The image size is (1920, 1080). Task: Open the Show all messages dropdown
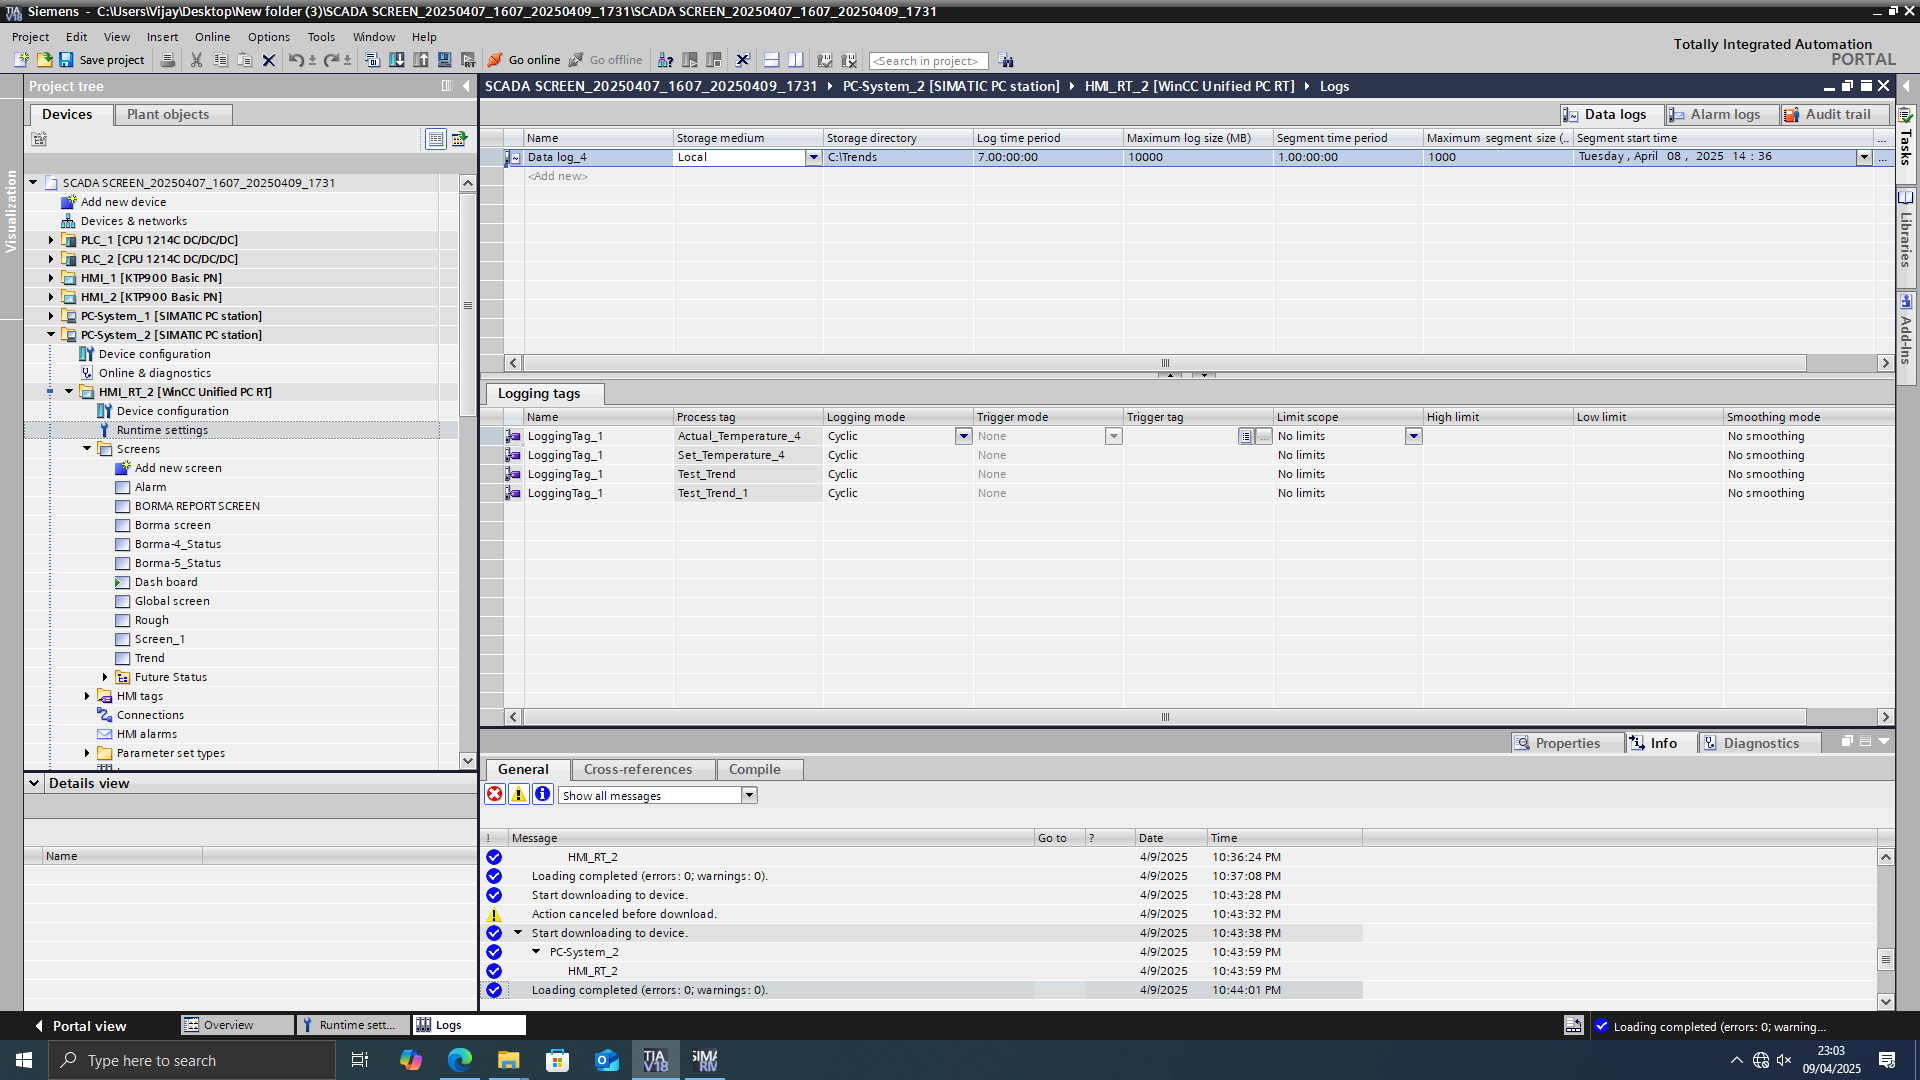tap(749, 796)
